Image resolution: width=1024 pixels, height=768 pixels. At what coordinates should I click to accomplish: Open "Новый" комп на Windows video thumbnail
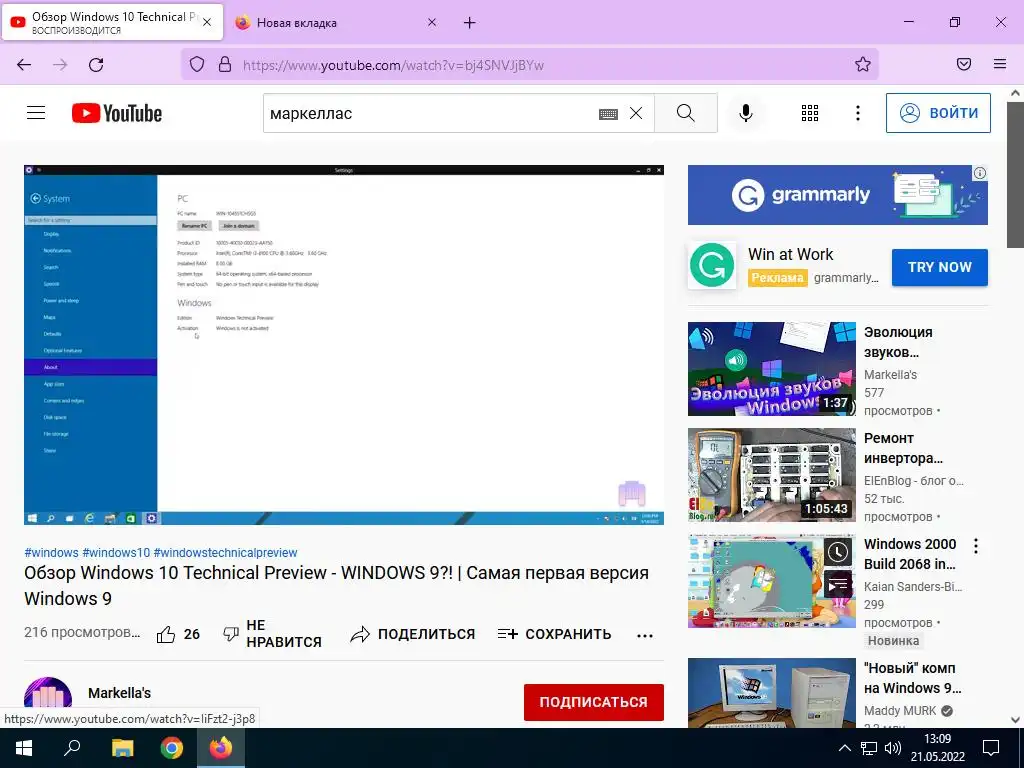[x=771, y=693]
